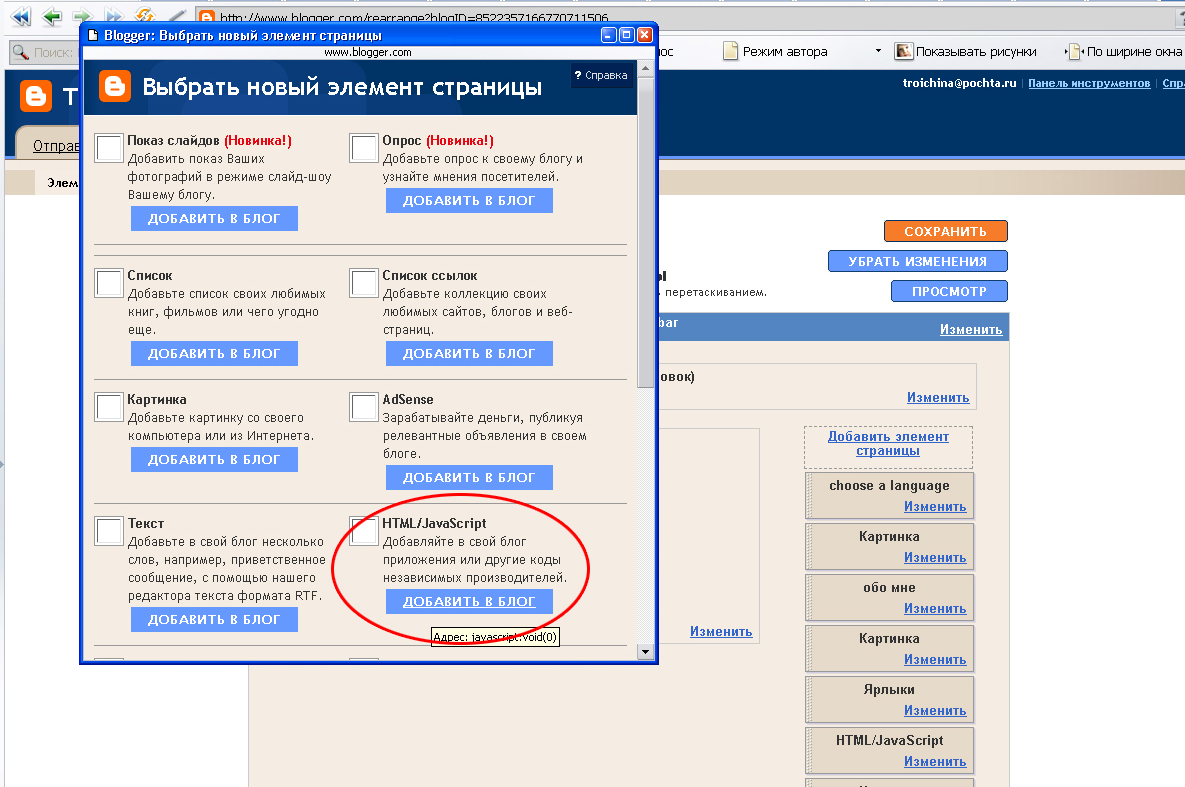
Task: Click the Rewind double-arrow browser icon
Action: pyautogui.click(x=21, y=16)
